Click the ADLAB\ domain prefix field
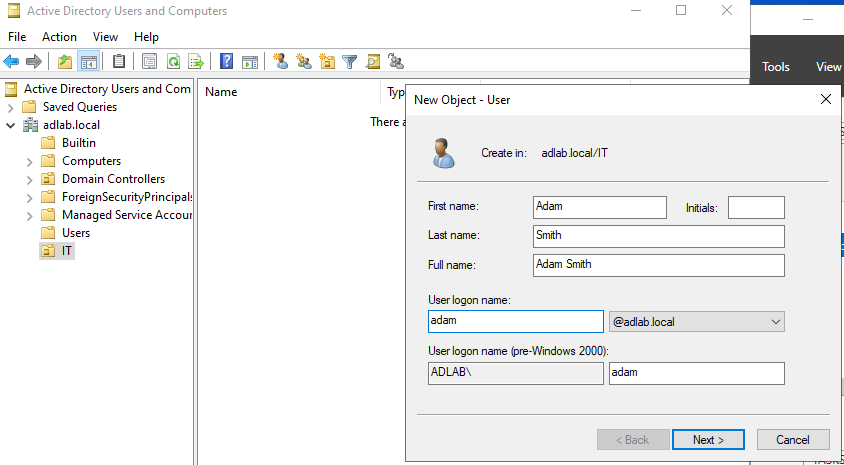 click(x=516, y=373)
